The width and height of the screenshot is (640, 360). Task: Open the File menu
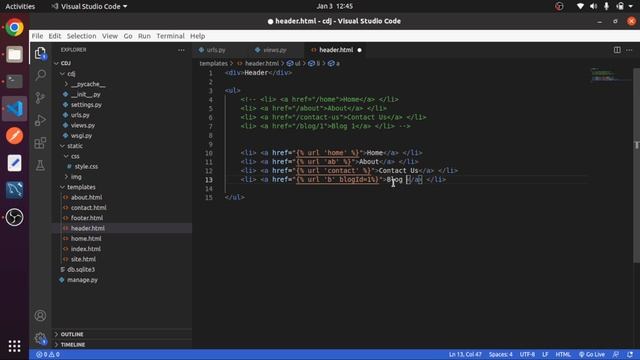coord(37,36)
